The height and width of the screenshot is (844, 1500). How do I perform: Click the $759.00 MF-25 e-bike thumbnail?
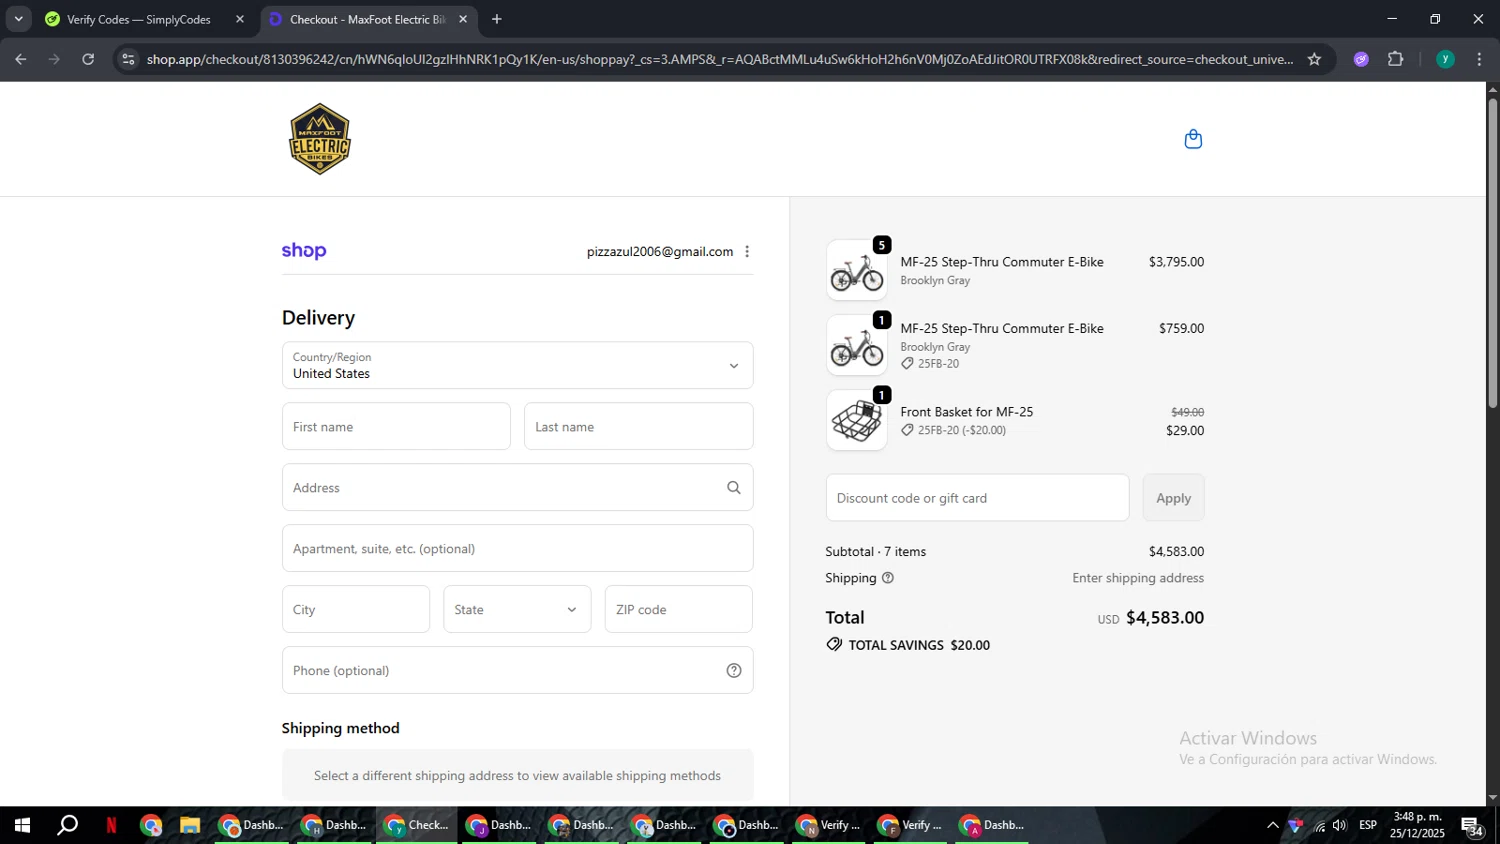pos(857,345)
